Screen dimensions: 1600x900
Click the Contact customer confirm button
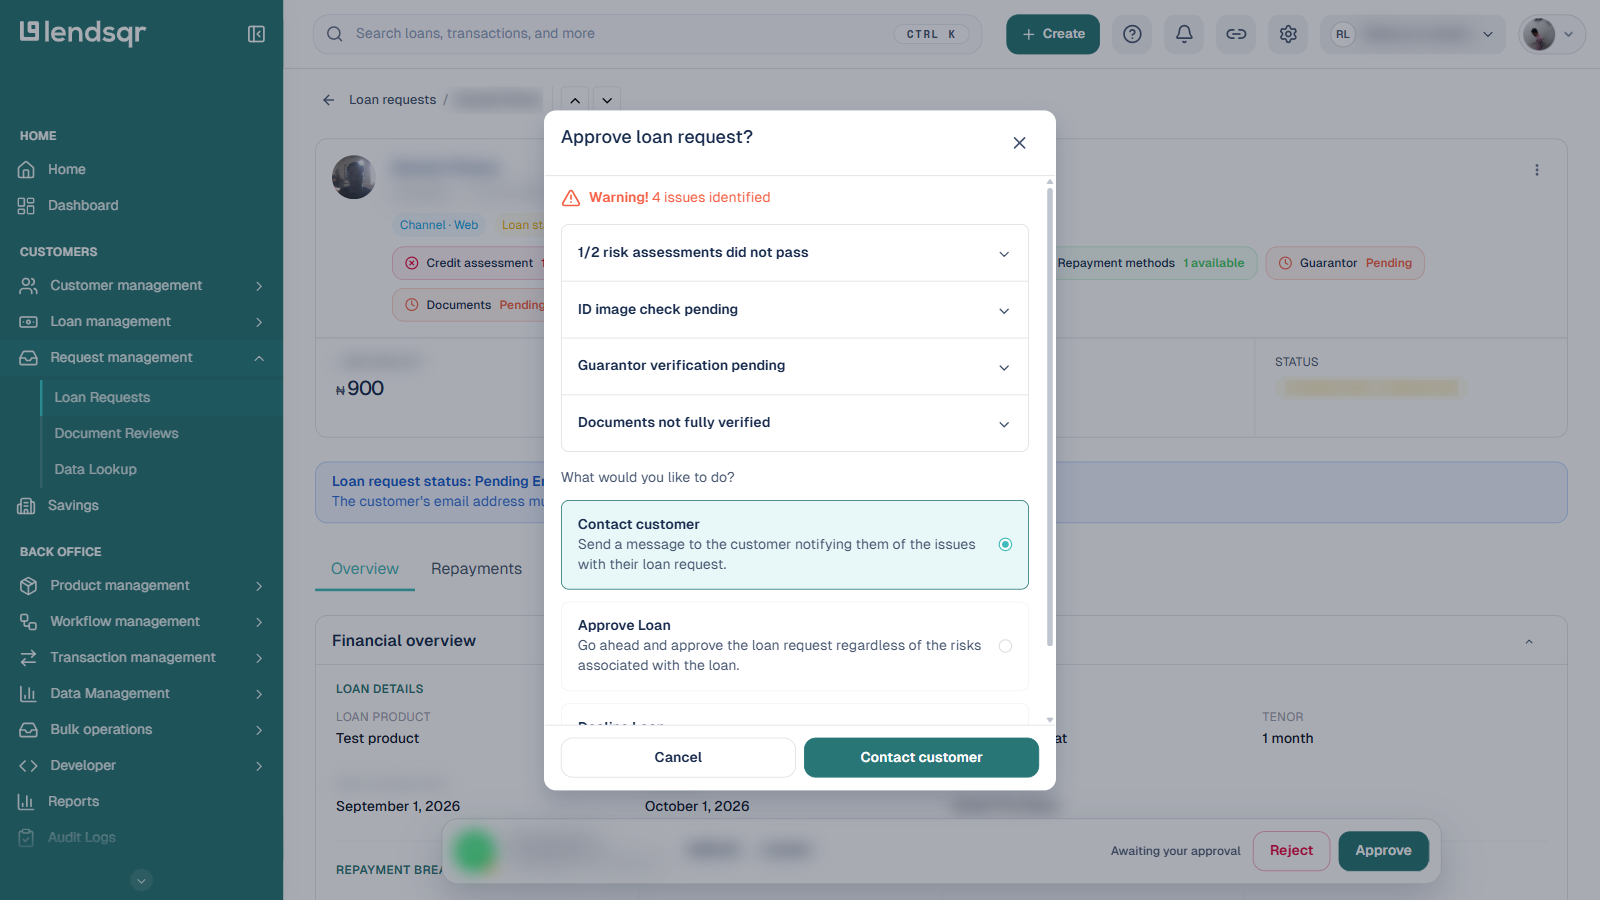tap(921, 758)
